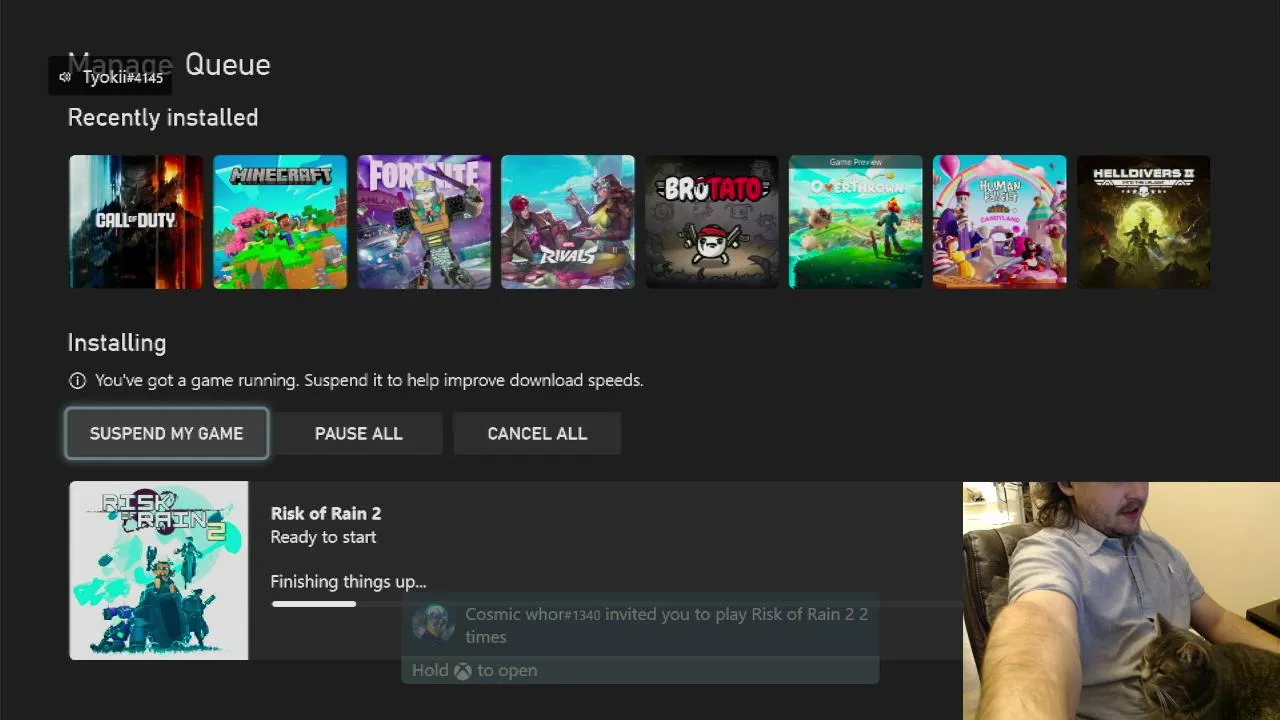The image size is (1280, 720).
Task: Click the Tyokii#4145 voice overlay name
Action: tap(123, 77)
